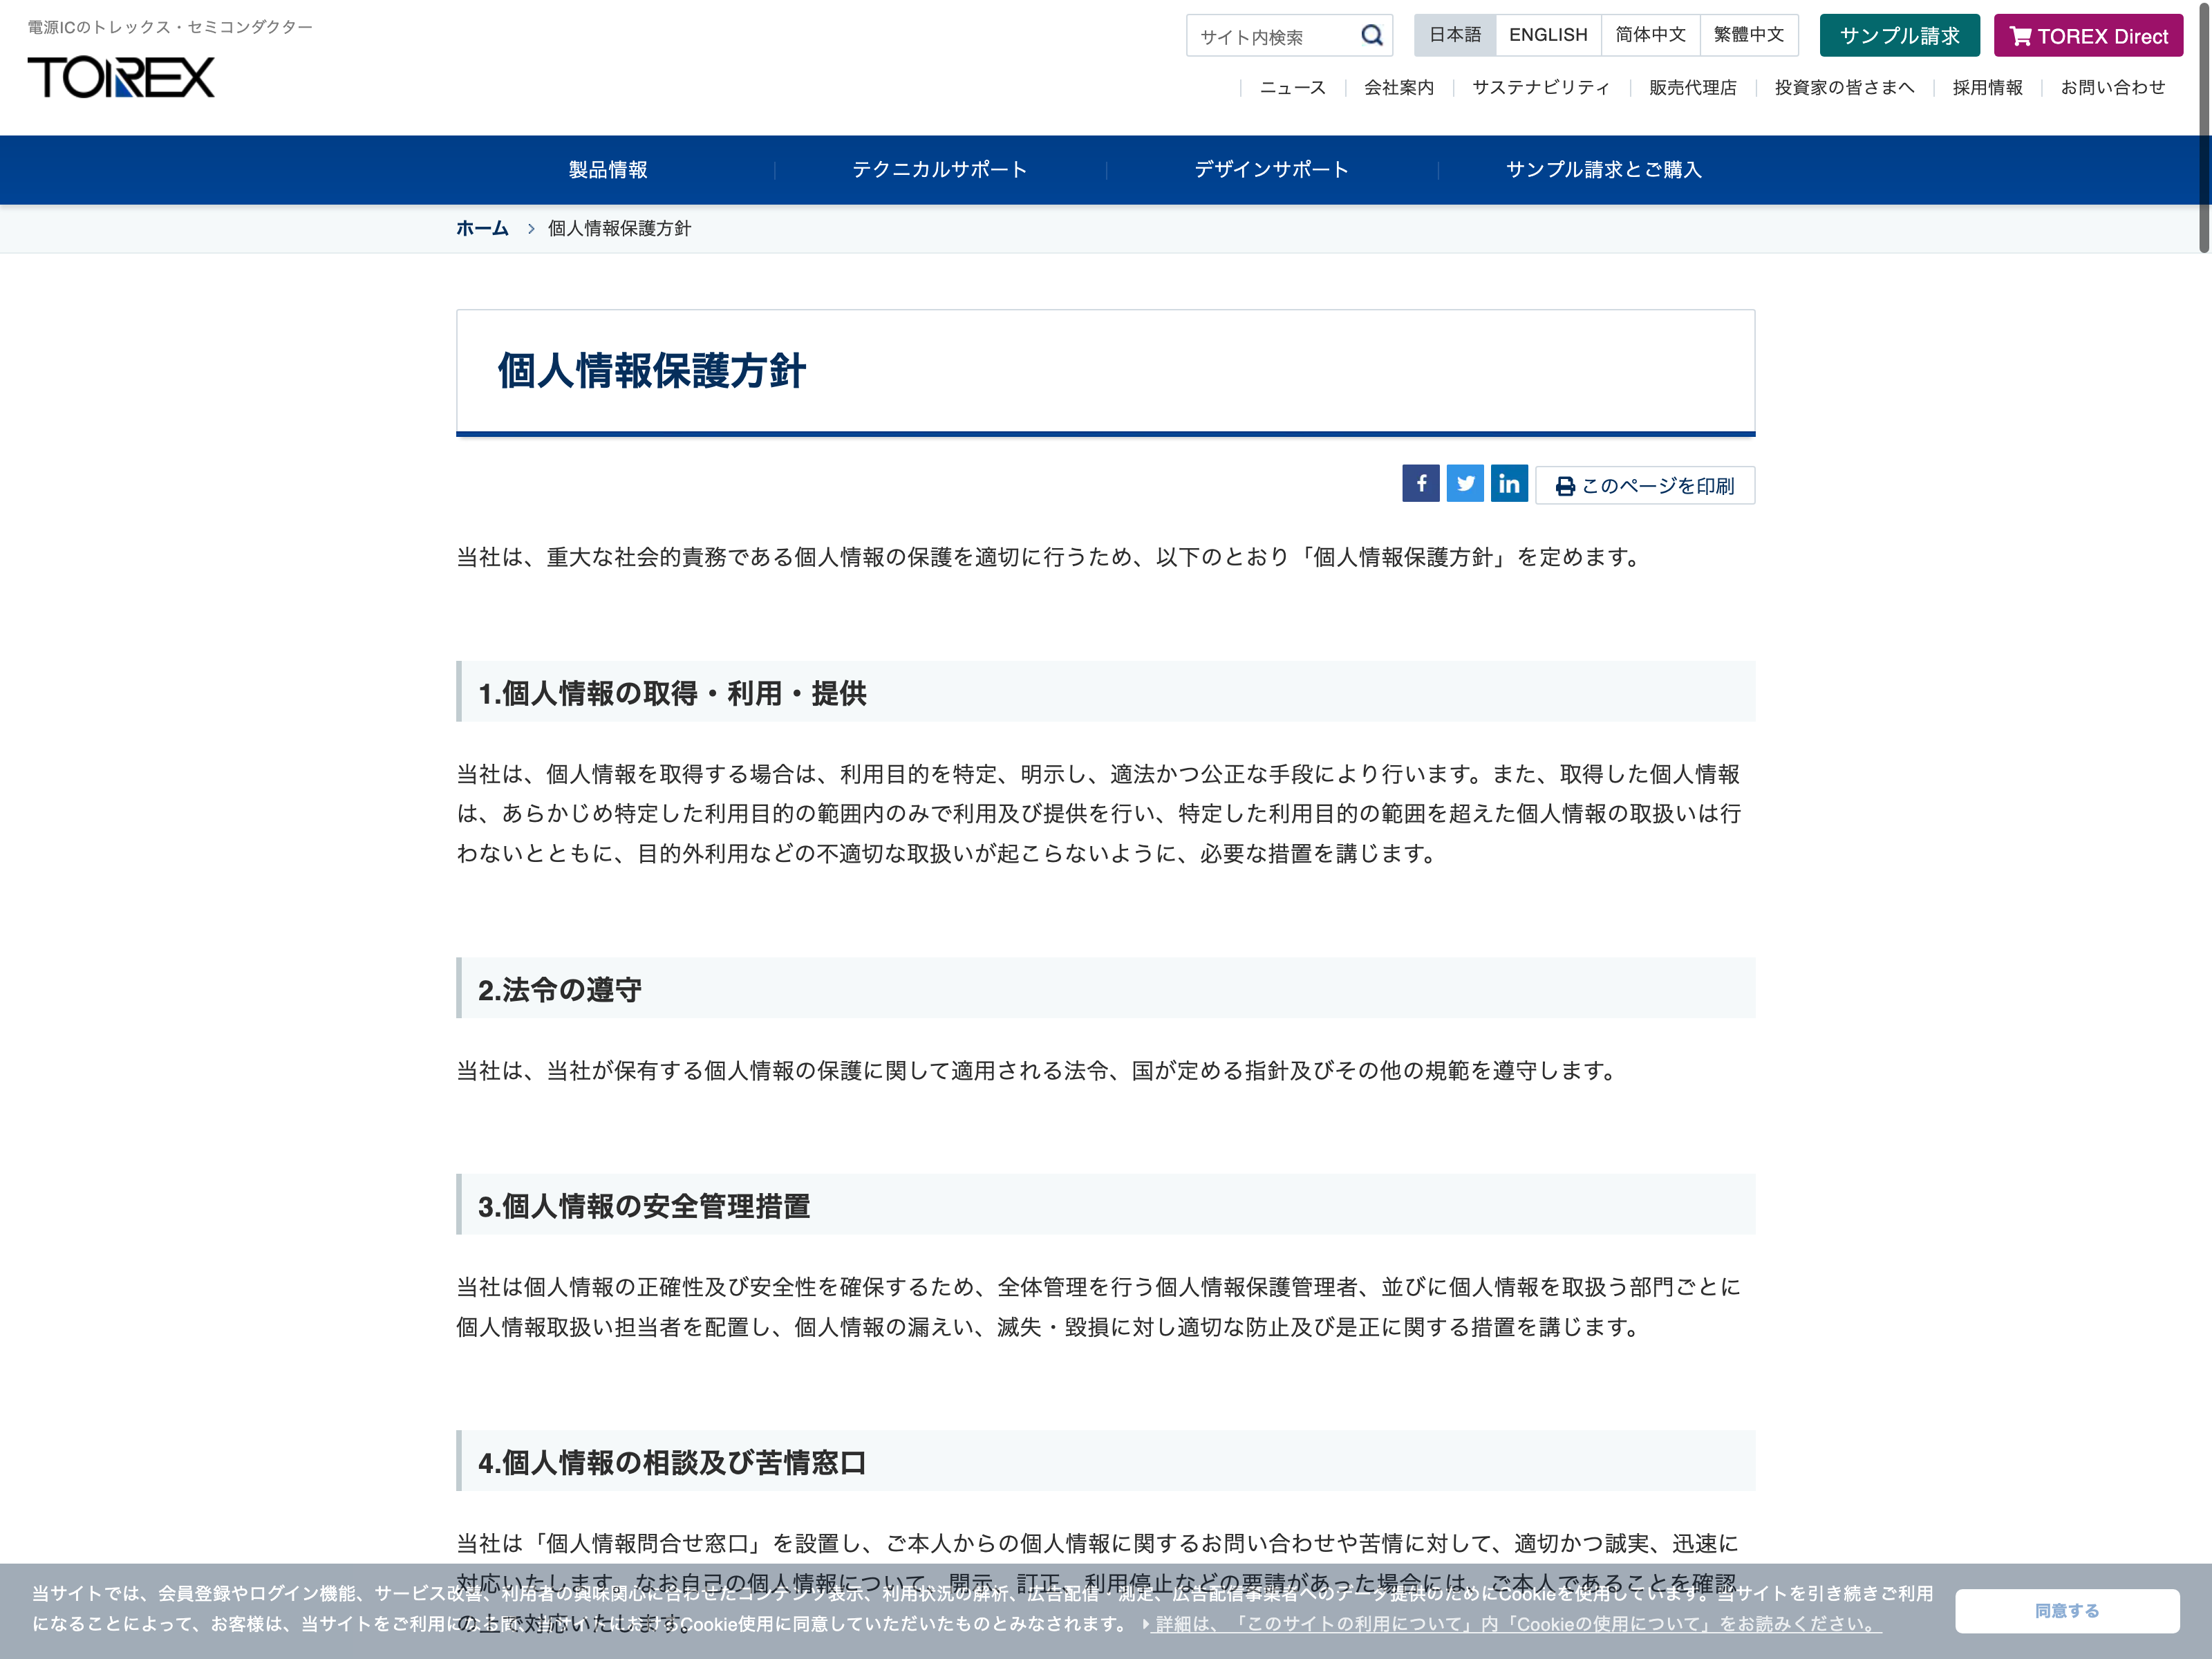
Task: Go to 会社案内 page
Action: (1398, 88)
